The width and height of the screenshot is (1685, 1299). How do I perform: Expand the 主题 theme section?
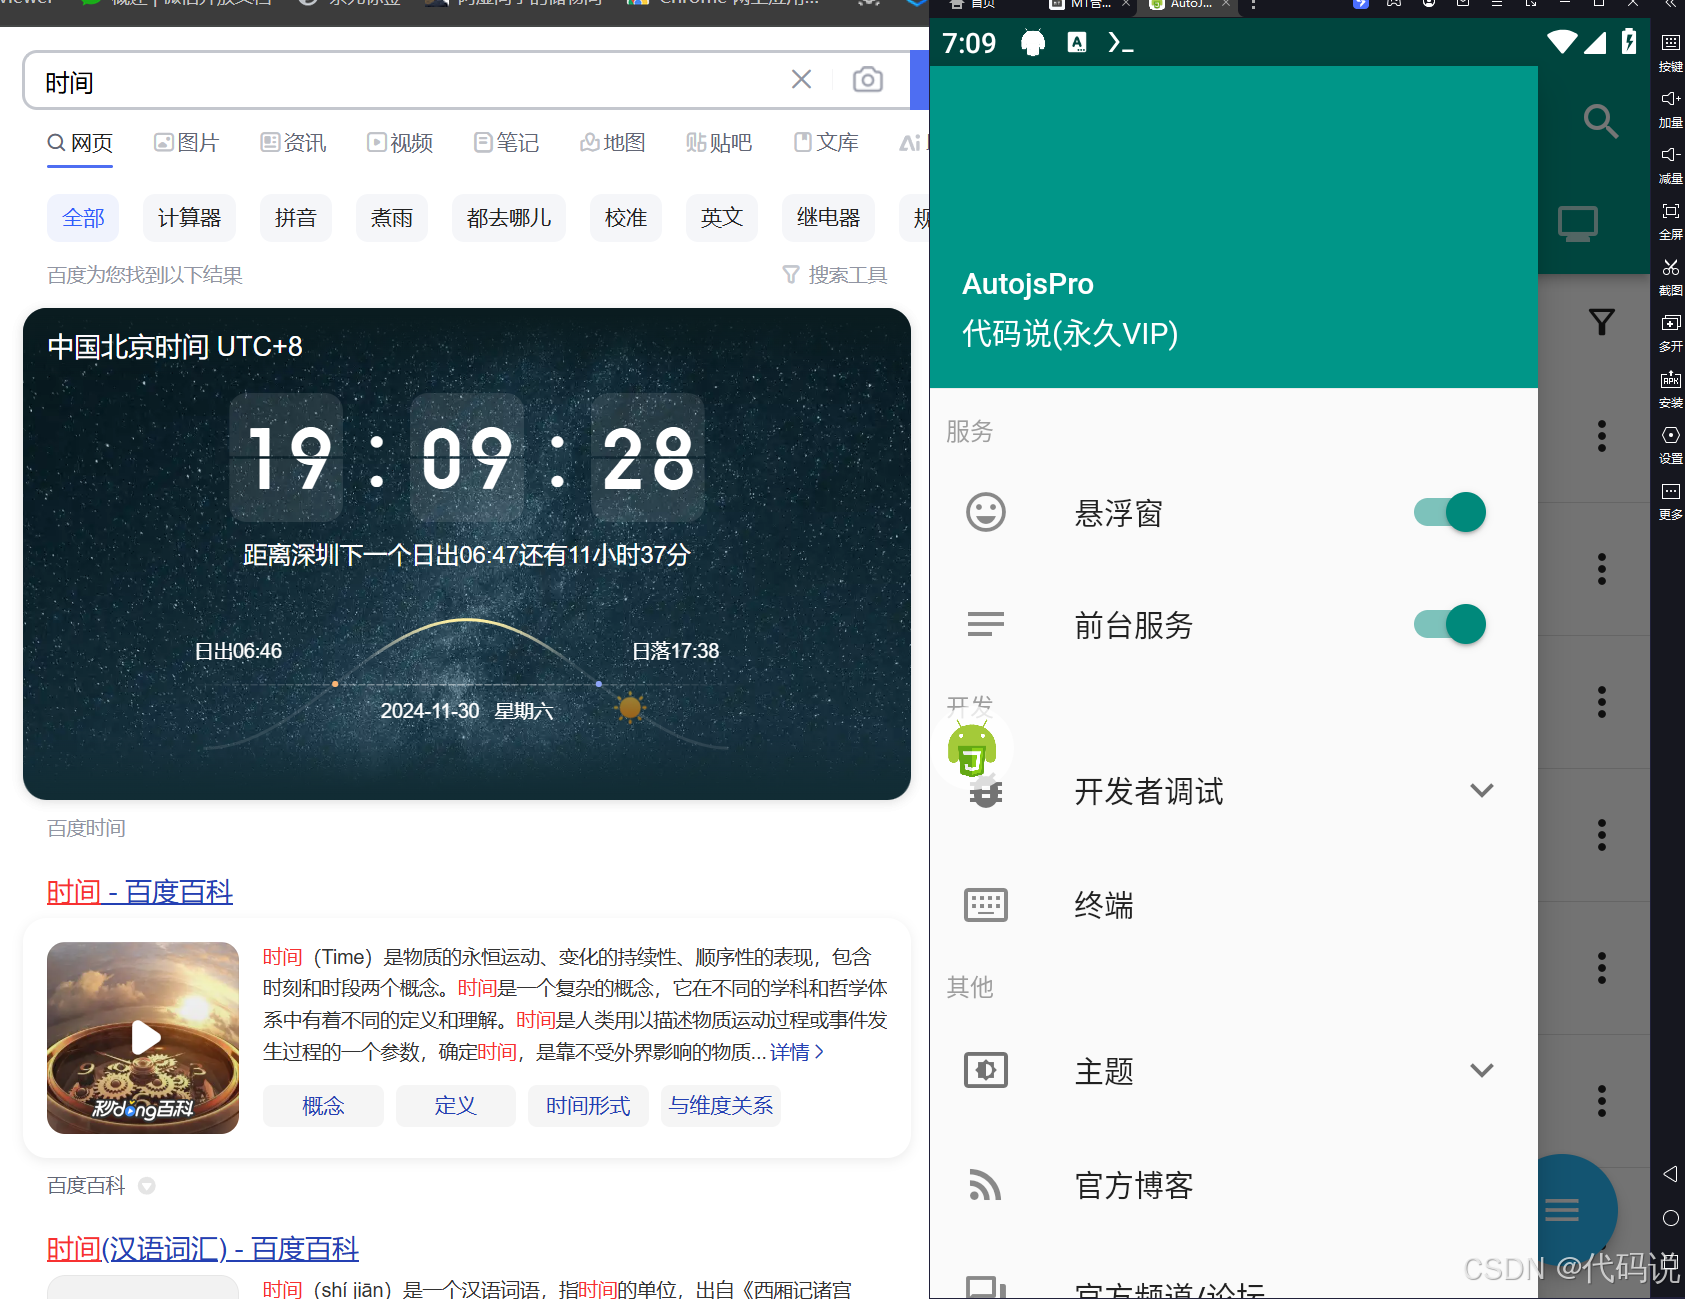pos(1481,1069)
